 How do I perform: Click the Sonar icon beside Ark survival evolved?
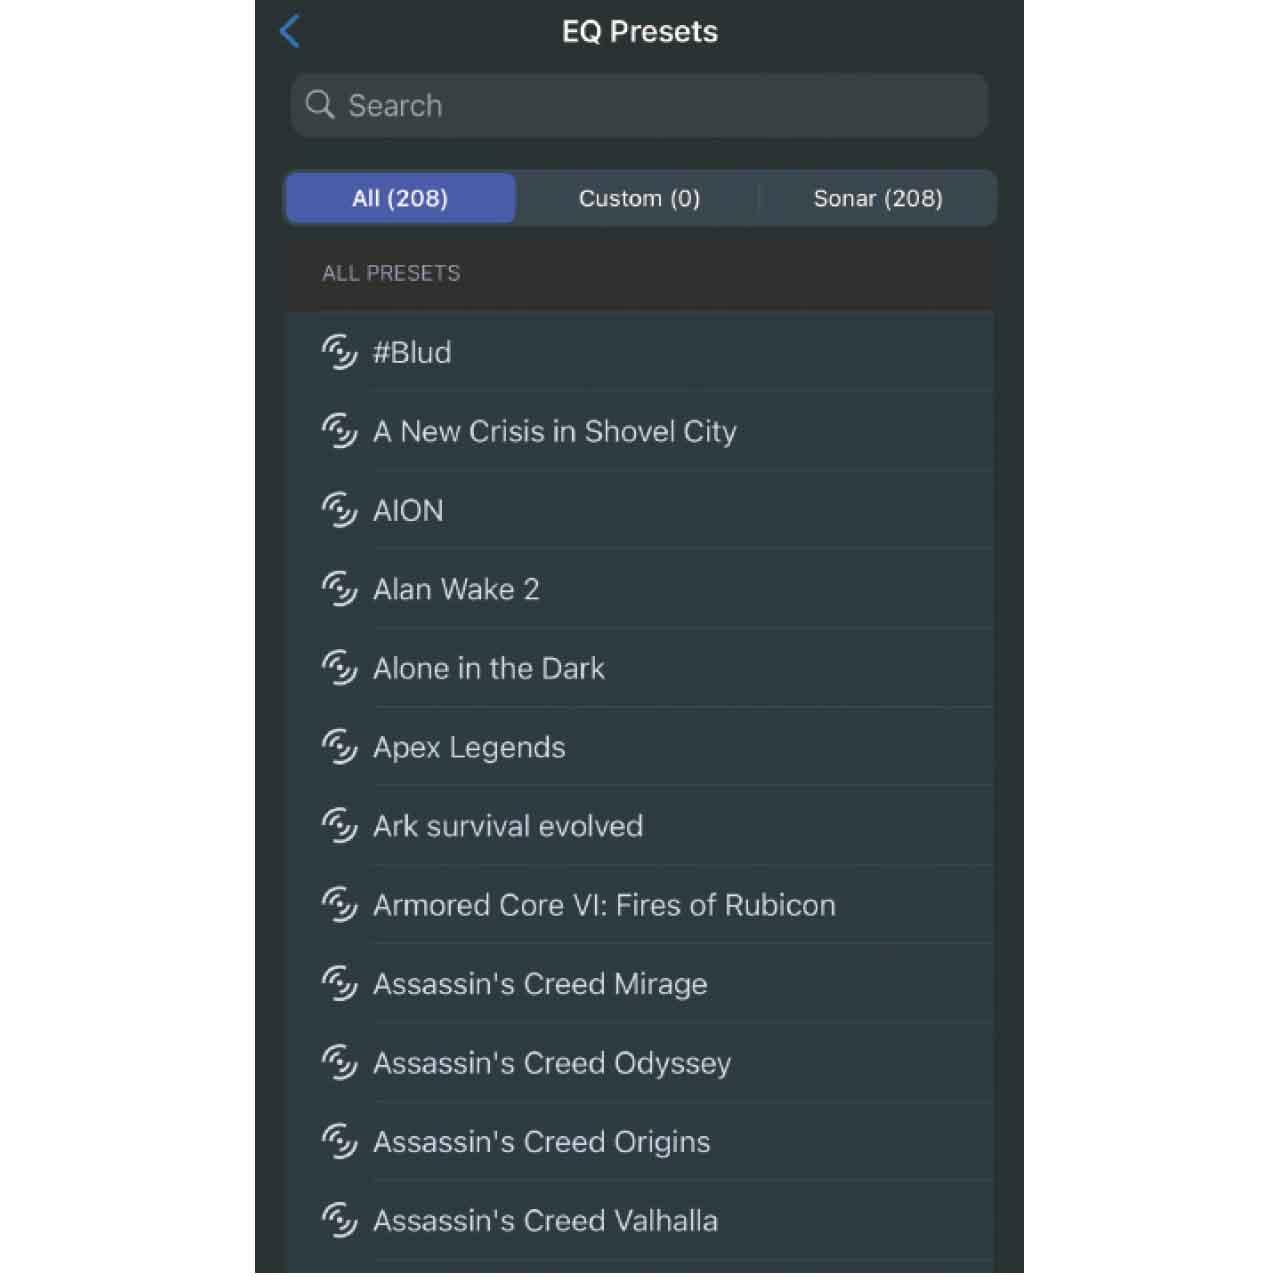pyautogui.click(x=339, y=826)
